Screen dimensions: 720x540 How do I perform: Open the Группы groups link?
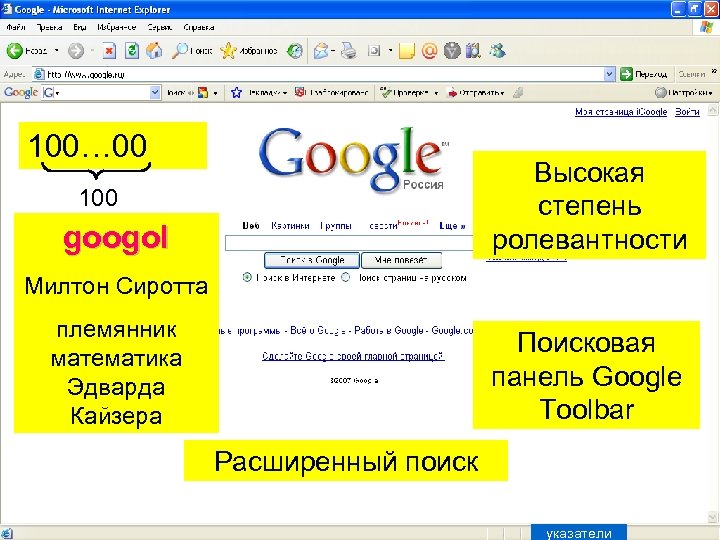(x=336, y=225)
